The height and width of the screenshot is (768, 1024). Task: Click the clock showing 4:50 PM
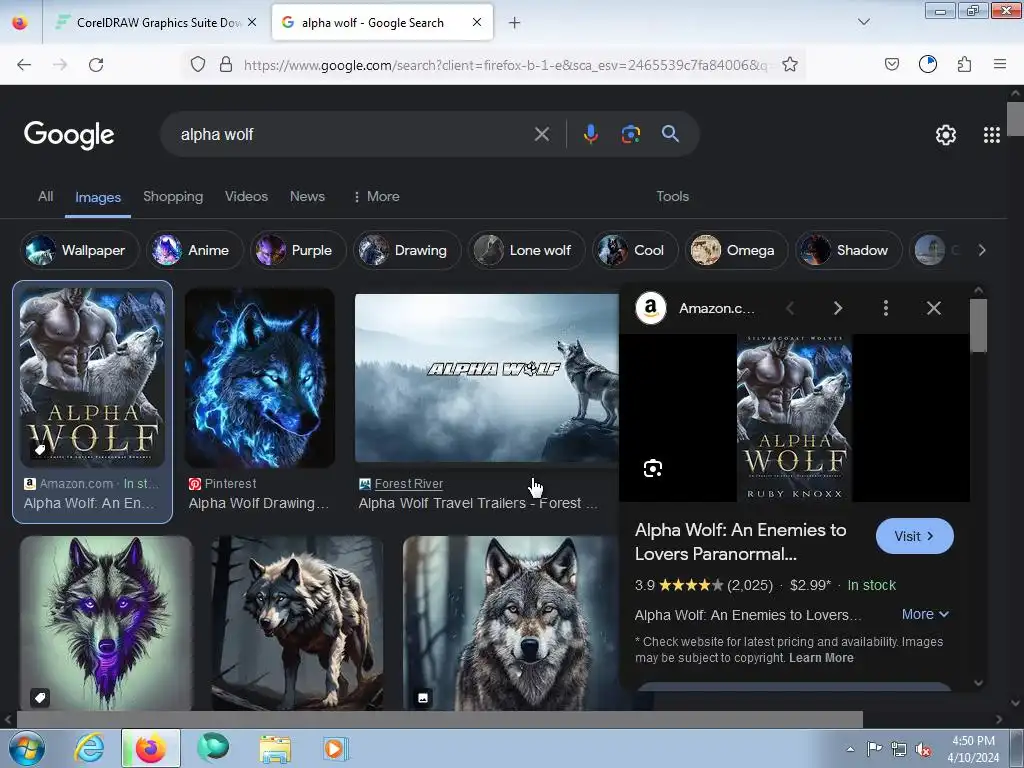click(x=973, y=741)
